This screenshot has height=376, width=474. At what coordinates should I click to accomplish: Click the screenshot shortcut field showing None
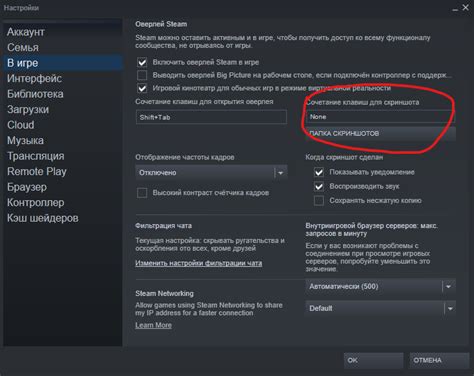[x=380, y=117]
